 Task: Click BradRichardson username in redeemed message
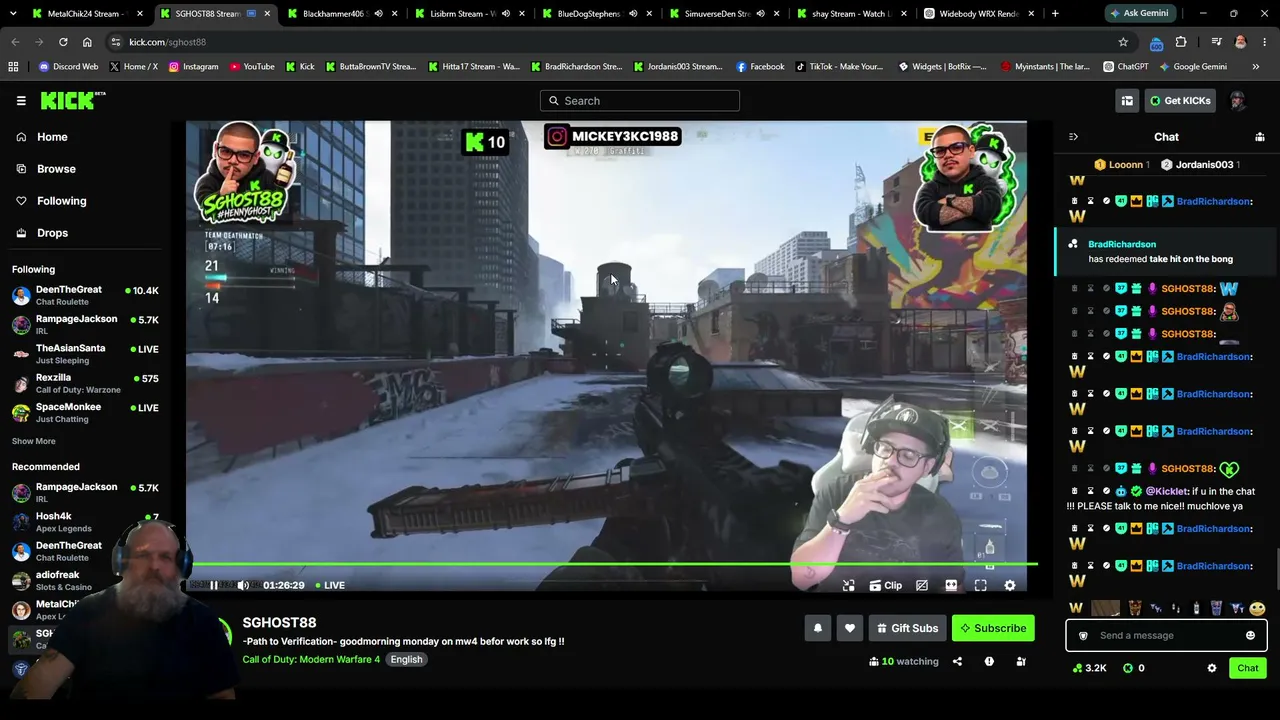click(1122, 244)
